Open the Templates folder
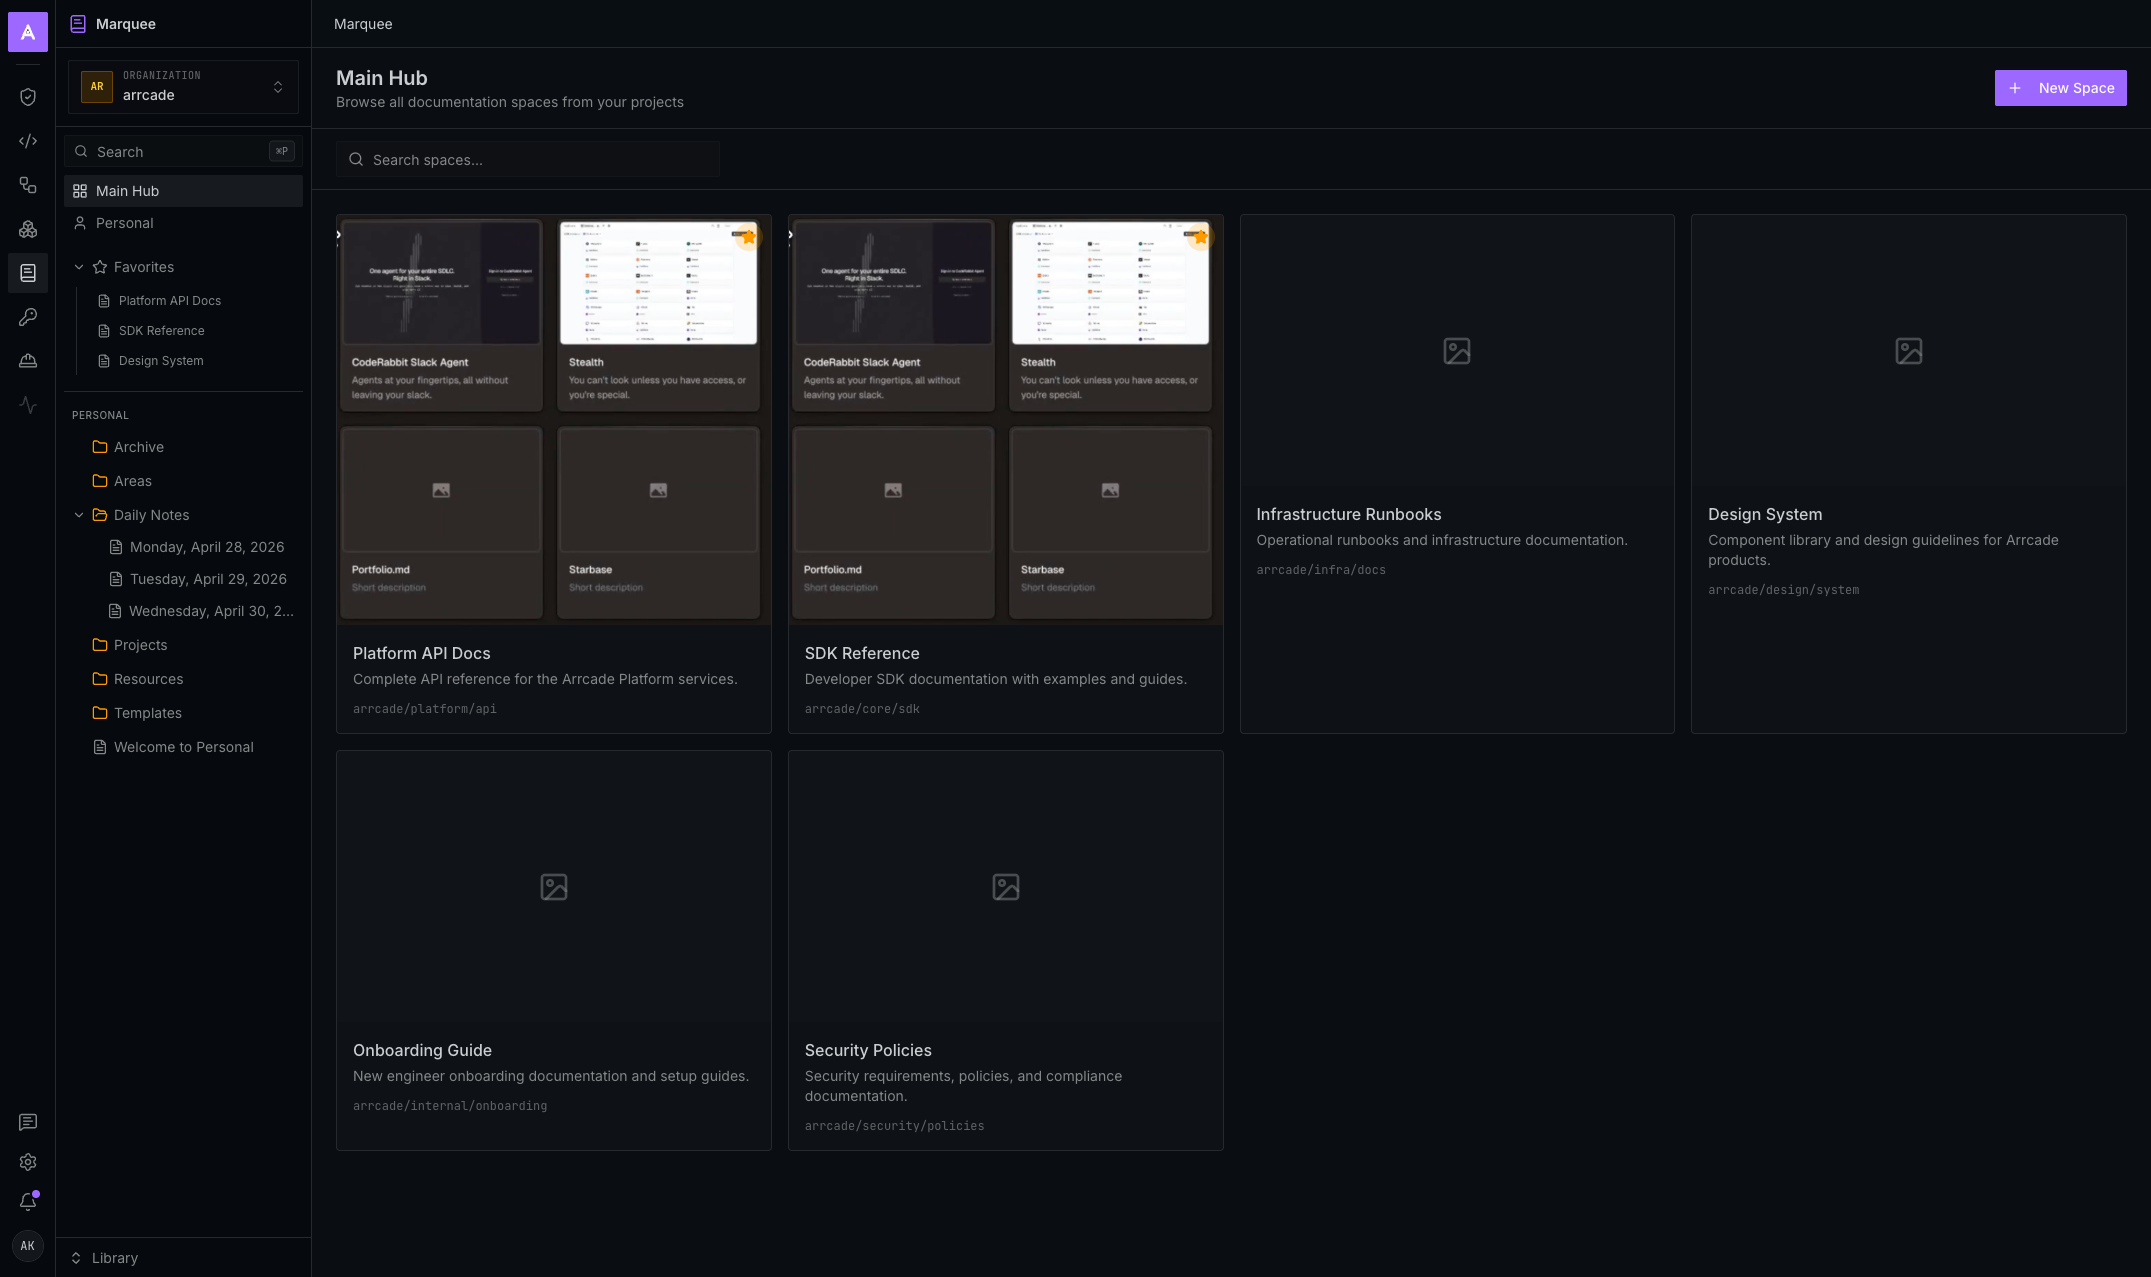Screen dimensions: 2151x1277 [183, 713]
